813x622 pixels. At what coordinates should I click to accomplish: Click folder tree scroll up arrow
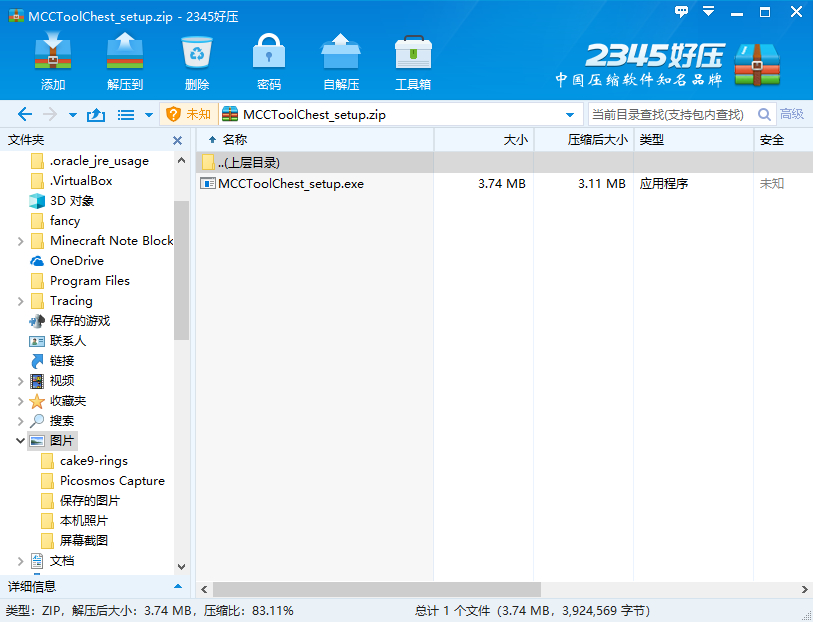click(181, 161)
